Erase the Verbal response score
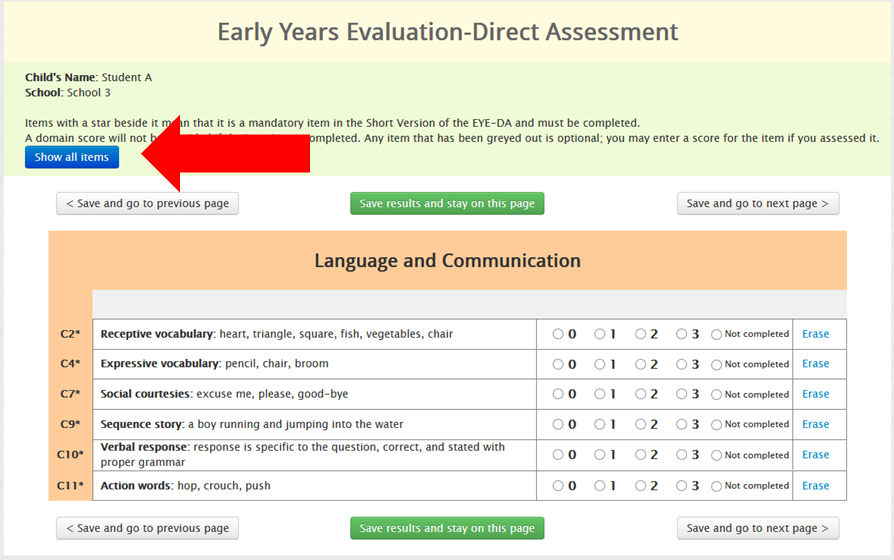 tap(815, 455)
